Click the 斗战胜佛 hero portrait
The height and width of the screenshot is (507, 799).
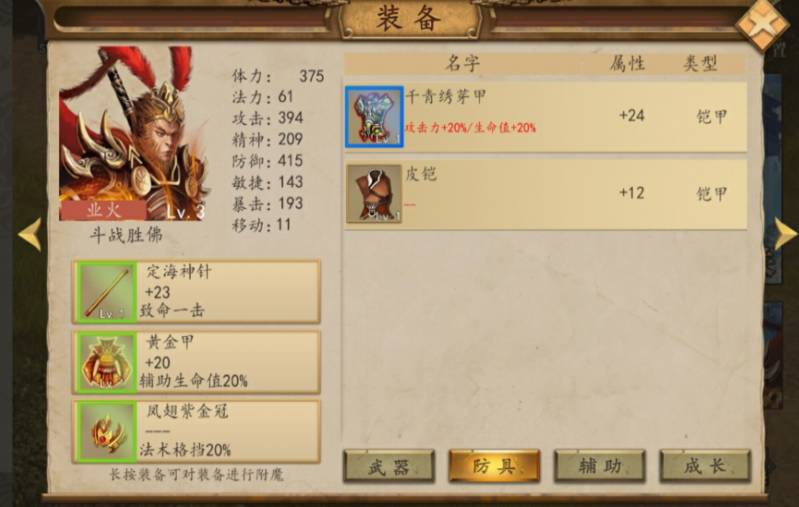click(x=134, y=134)
